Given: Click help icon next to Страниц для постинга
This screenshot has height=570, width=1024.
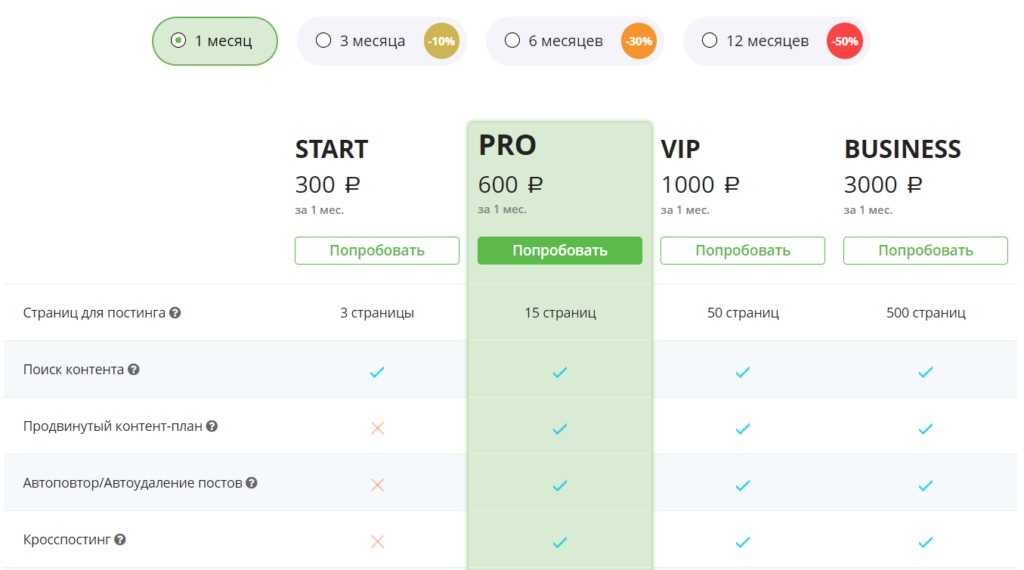Looking at the screenshot, I should (x=175, y=313).
